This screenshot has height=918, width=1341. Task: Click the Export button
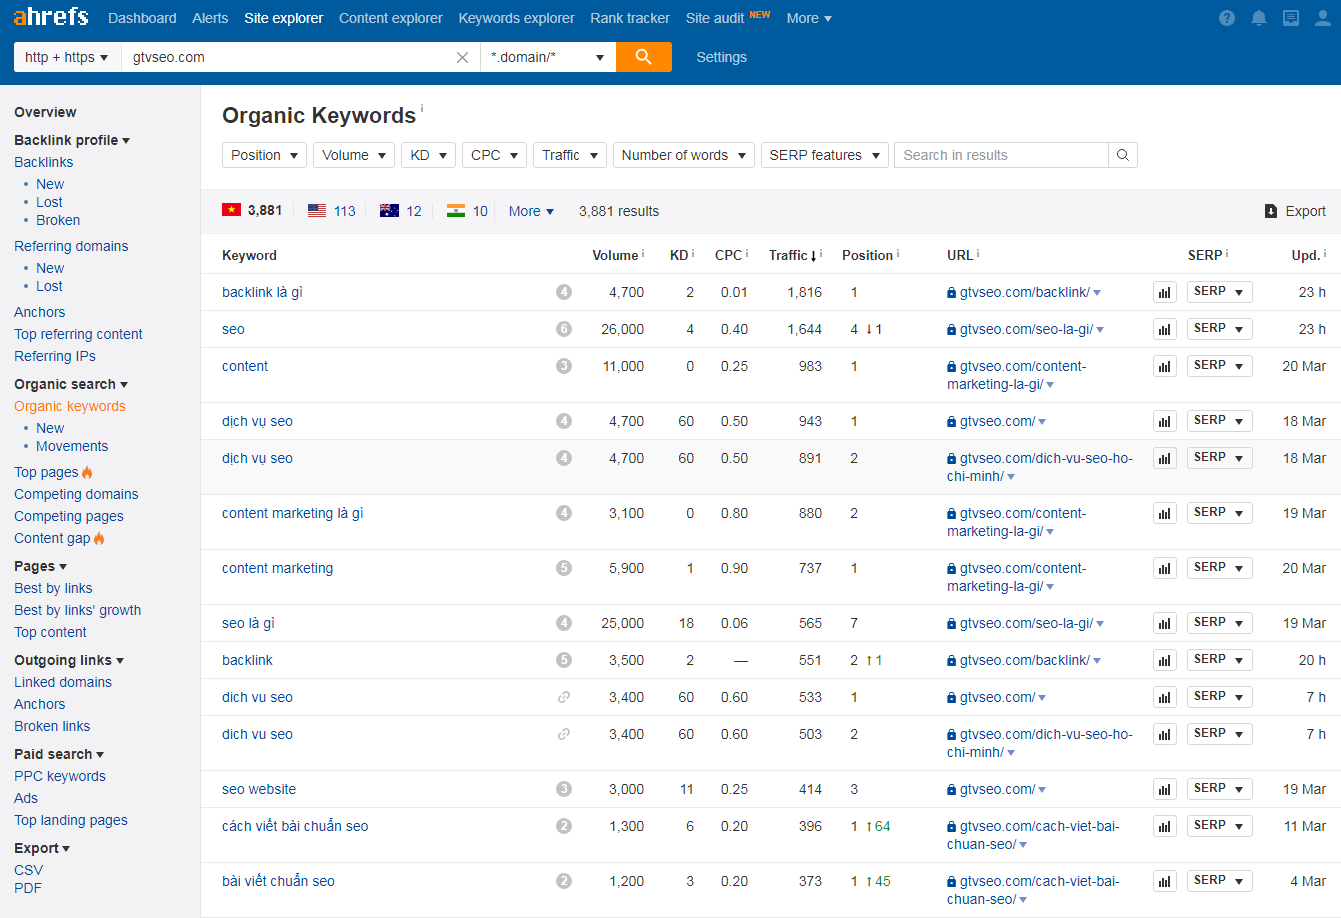(1295, 211)
